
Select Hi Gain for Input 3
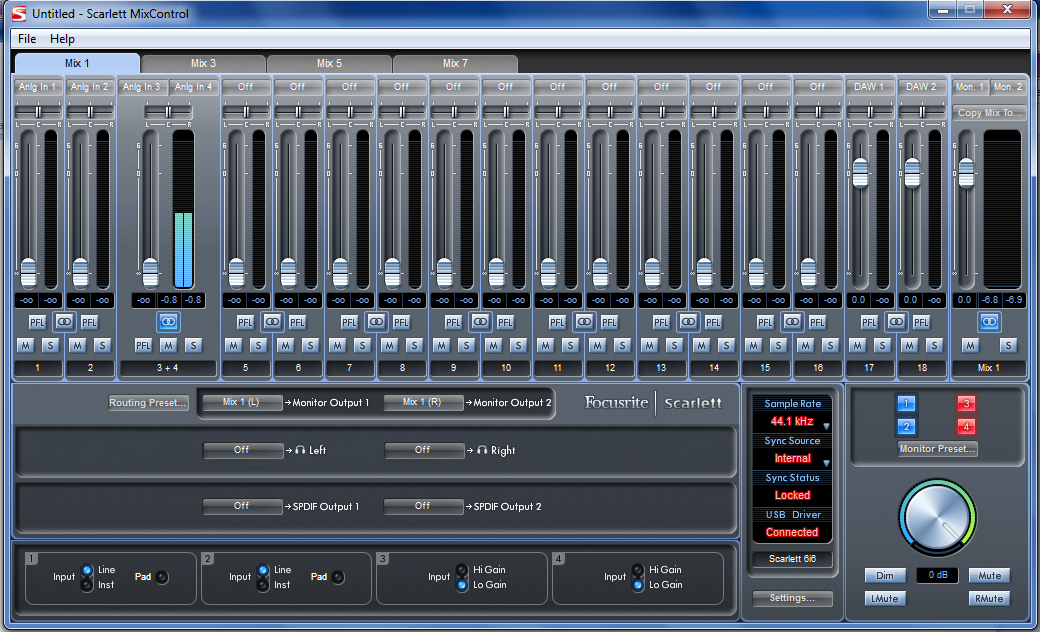(462, 570)
